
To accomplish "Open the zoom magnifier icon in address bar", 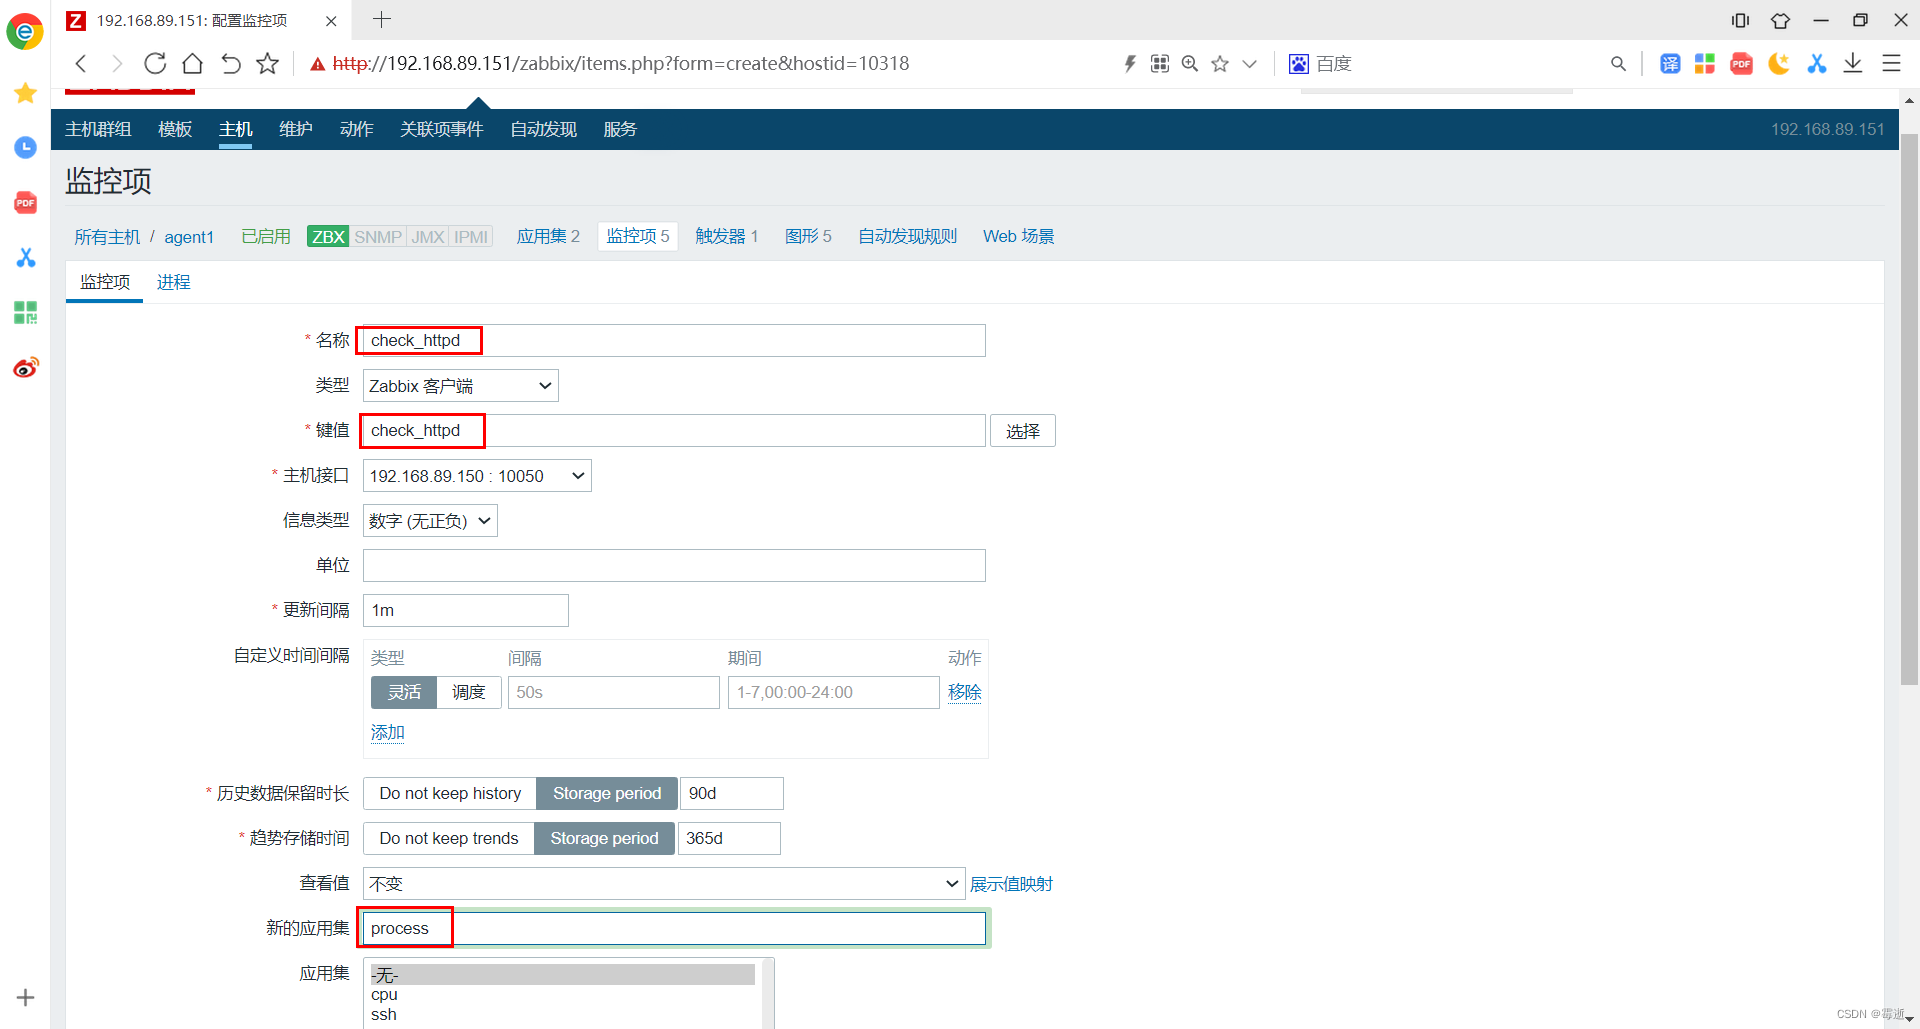I will pos(1190,64).
